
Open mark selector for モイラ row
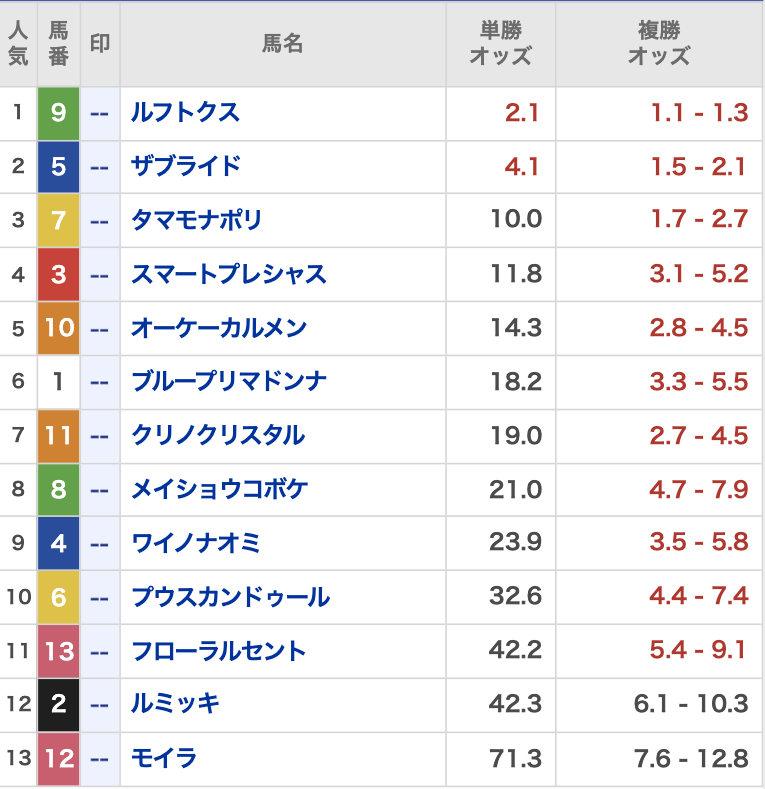tap(100, 759)
